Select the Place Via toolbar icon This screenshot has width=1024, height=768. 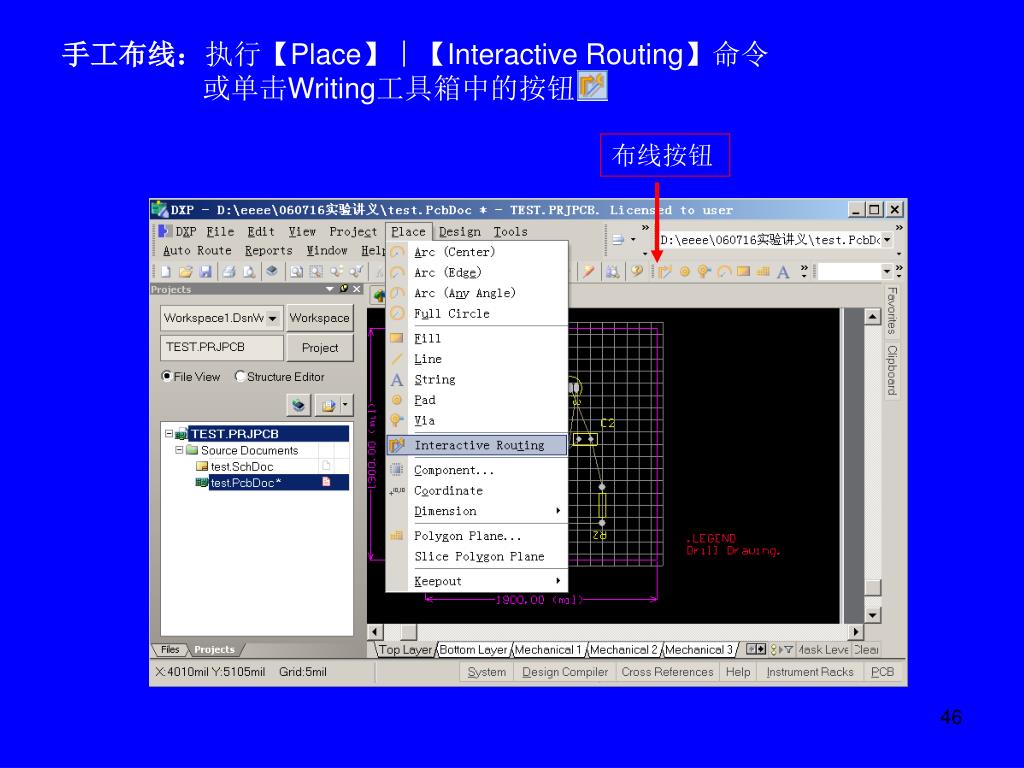(703, 272)
